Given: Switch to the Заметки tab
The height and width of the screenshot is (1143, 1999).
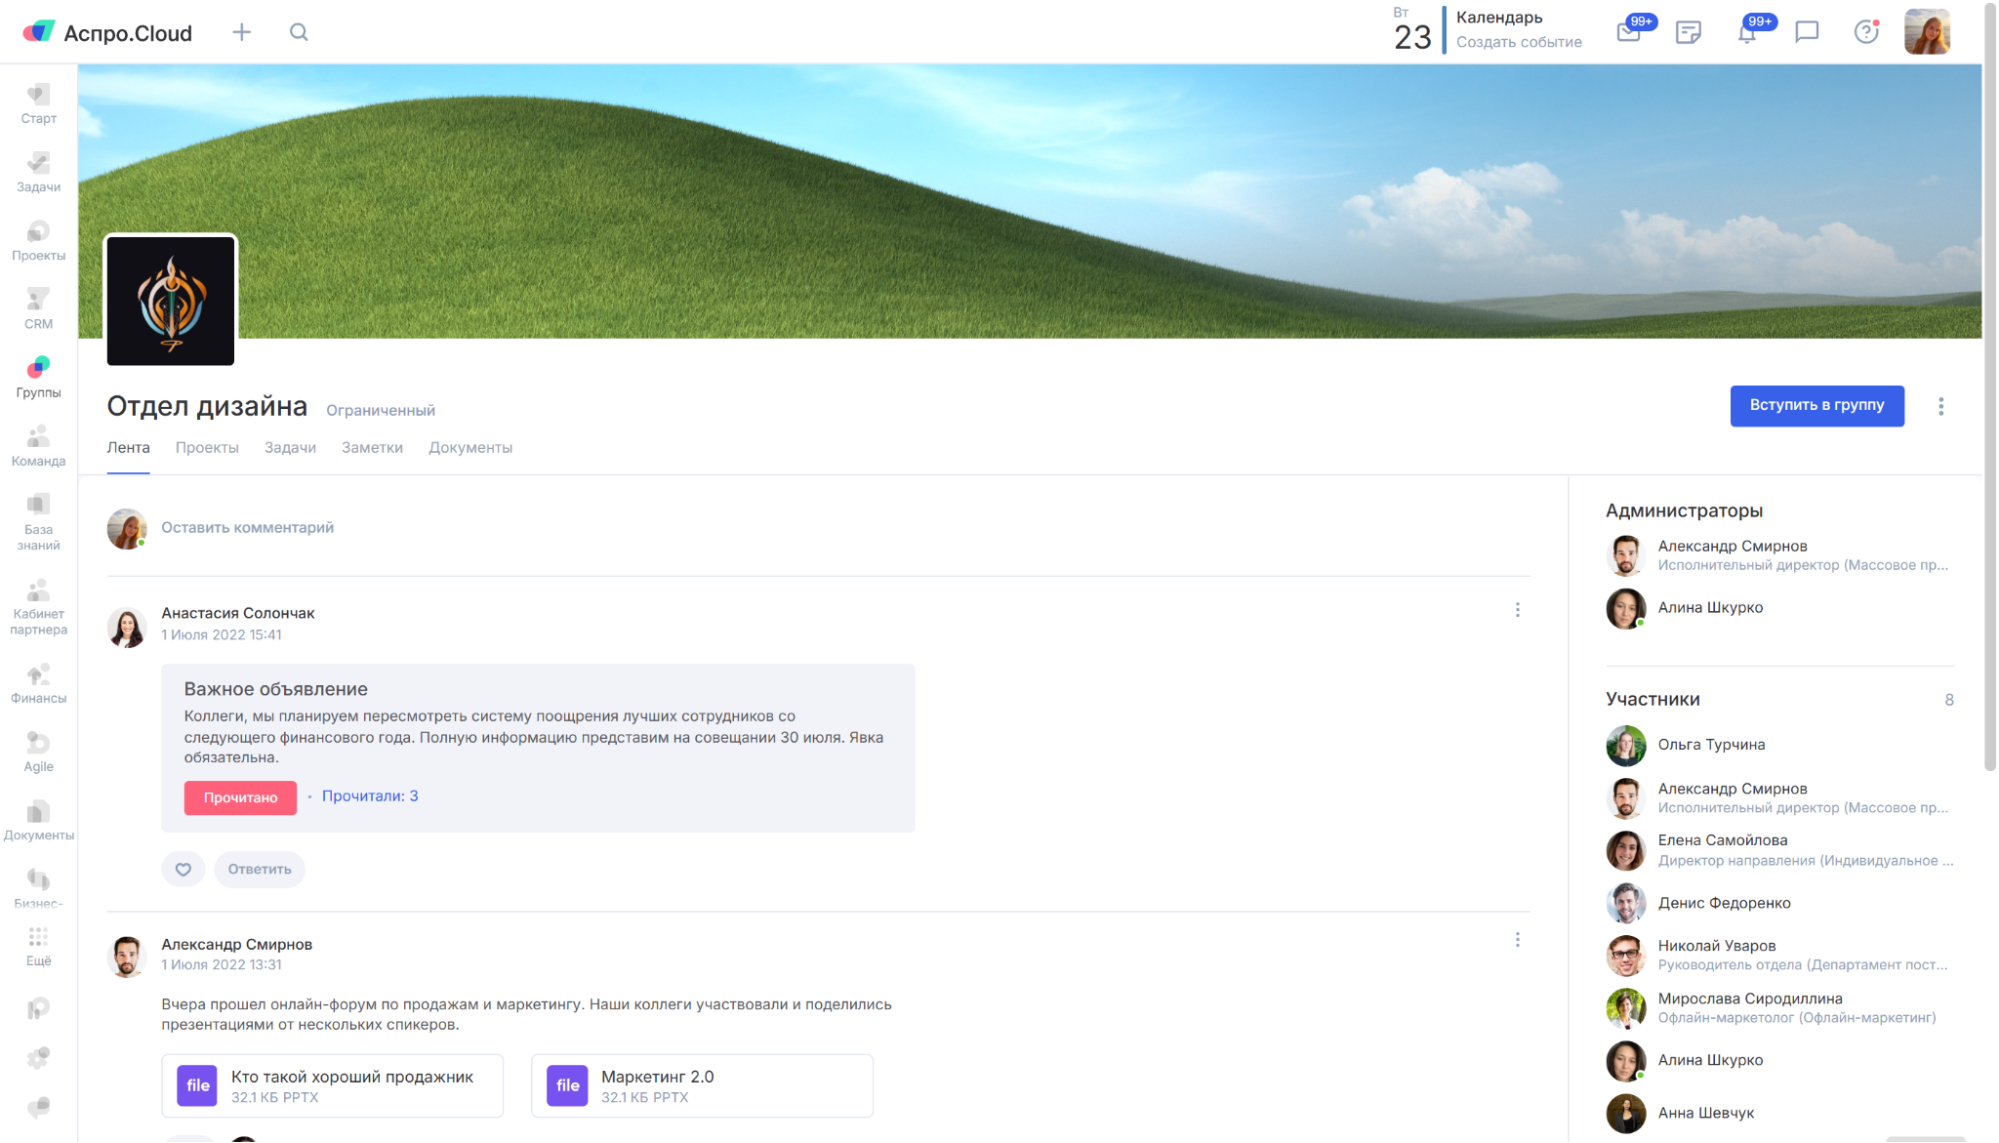Looking at the screenshot, I should [x=372, y=448].
